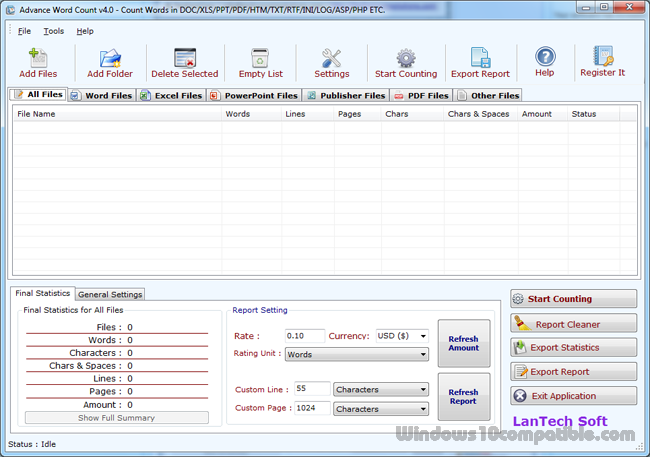Click the application icon in the title bar
The width and height of the screenshot is (650, 457).
[x=11, y=10]
